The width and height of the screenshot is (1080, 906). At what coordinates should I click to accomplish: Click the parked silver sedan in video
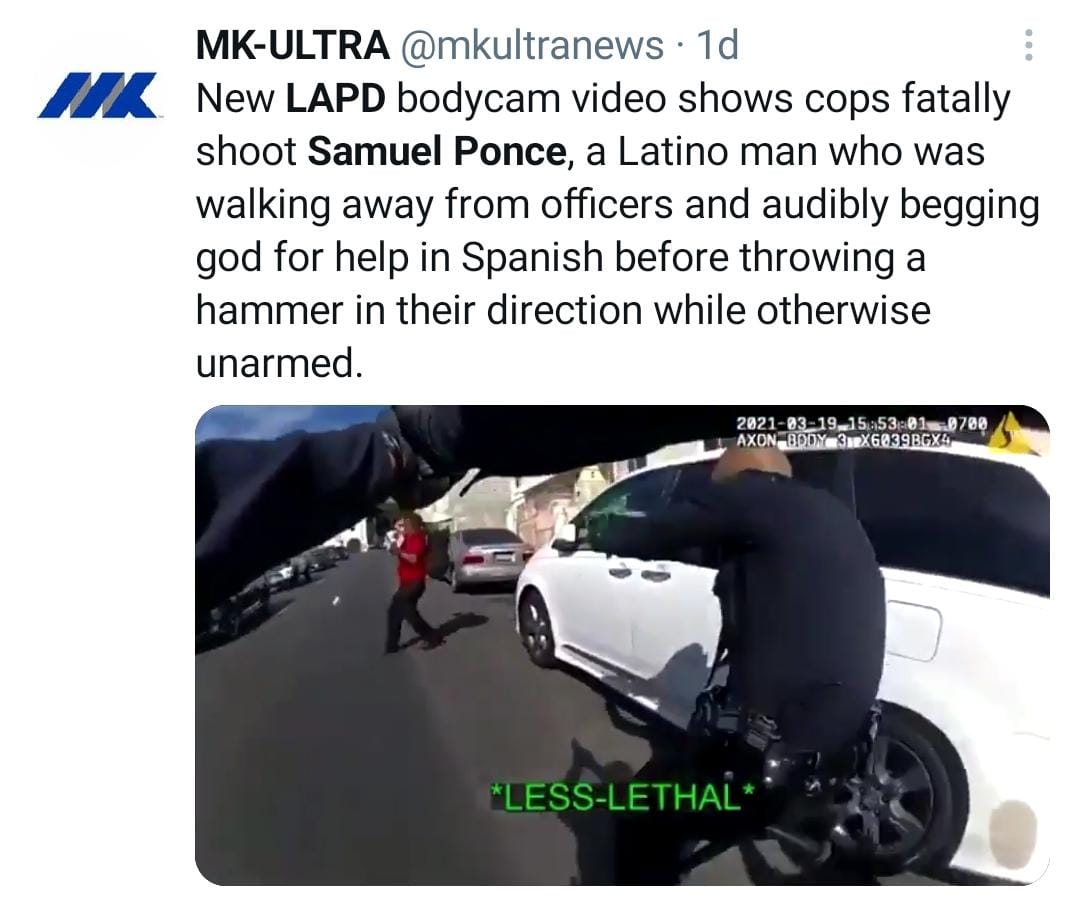[x=490, y=559]
